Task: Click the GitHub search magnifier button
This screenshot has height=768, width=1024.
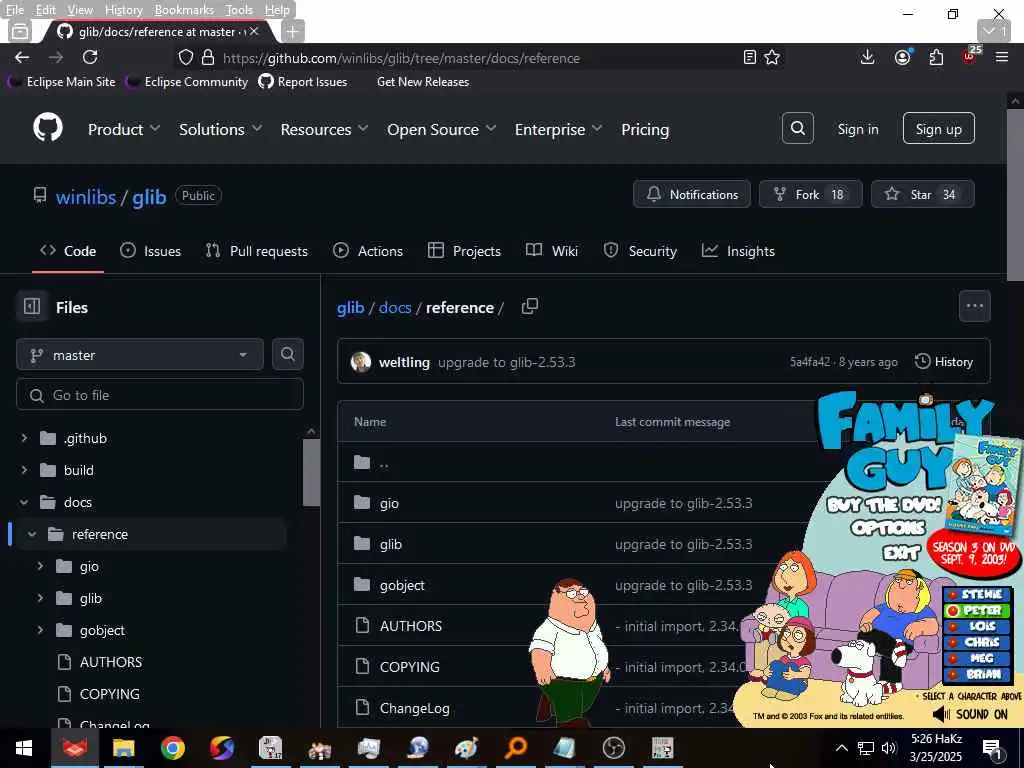Action: (797, 128)
